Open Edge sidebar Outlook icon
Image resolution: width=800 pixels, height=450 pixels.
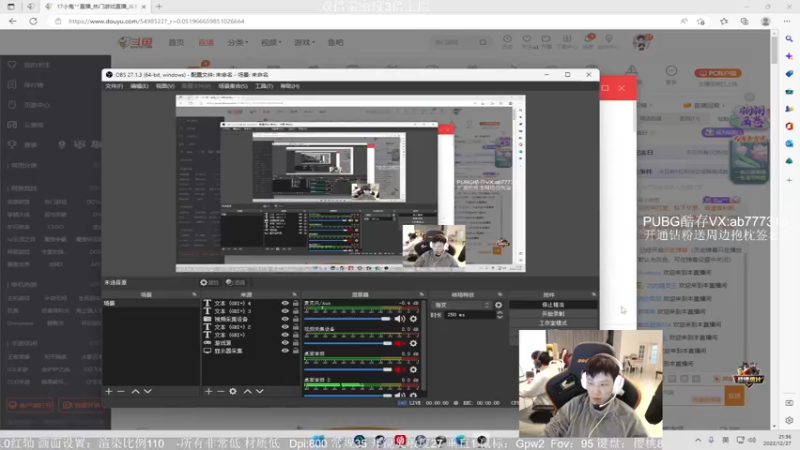(789, 144)
